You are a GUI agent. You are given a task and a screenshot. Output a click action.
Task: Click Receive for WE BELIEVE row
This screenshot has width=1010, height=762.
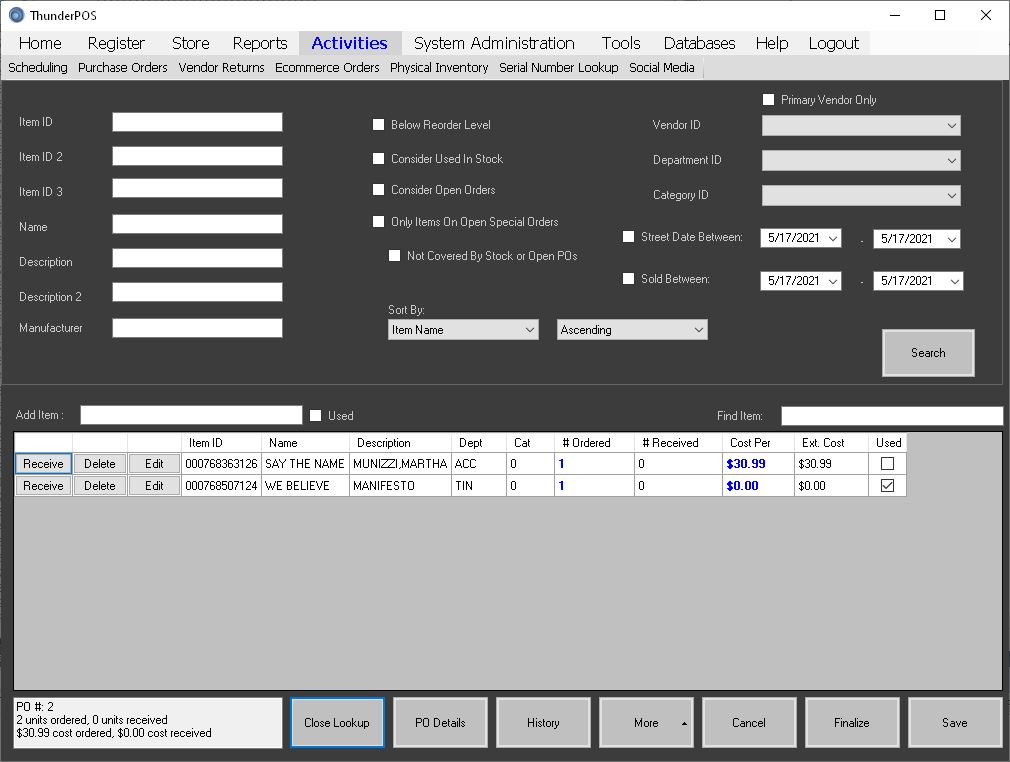click(43, 486)
